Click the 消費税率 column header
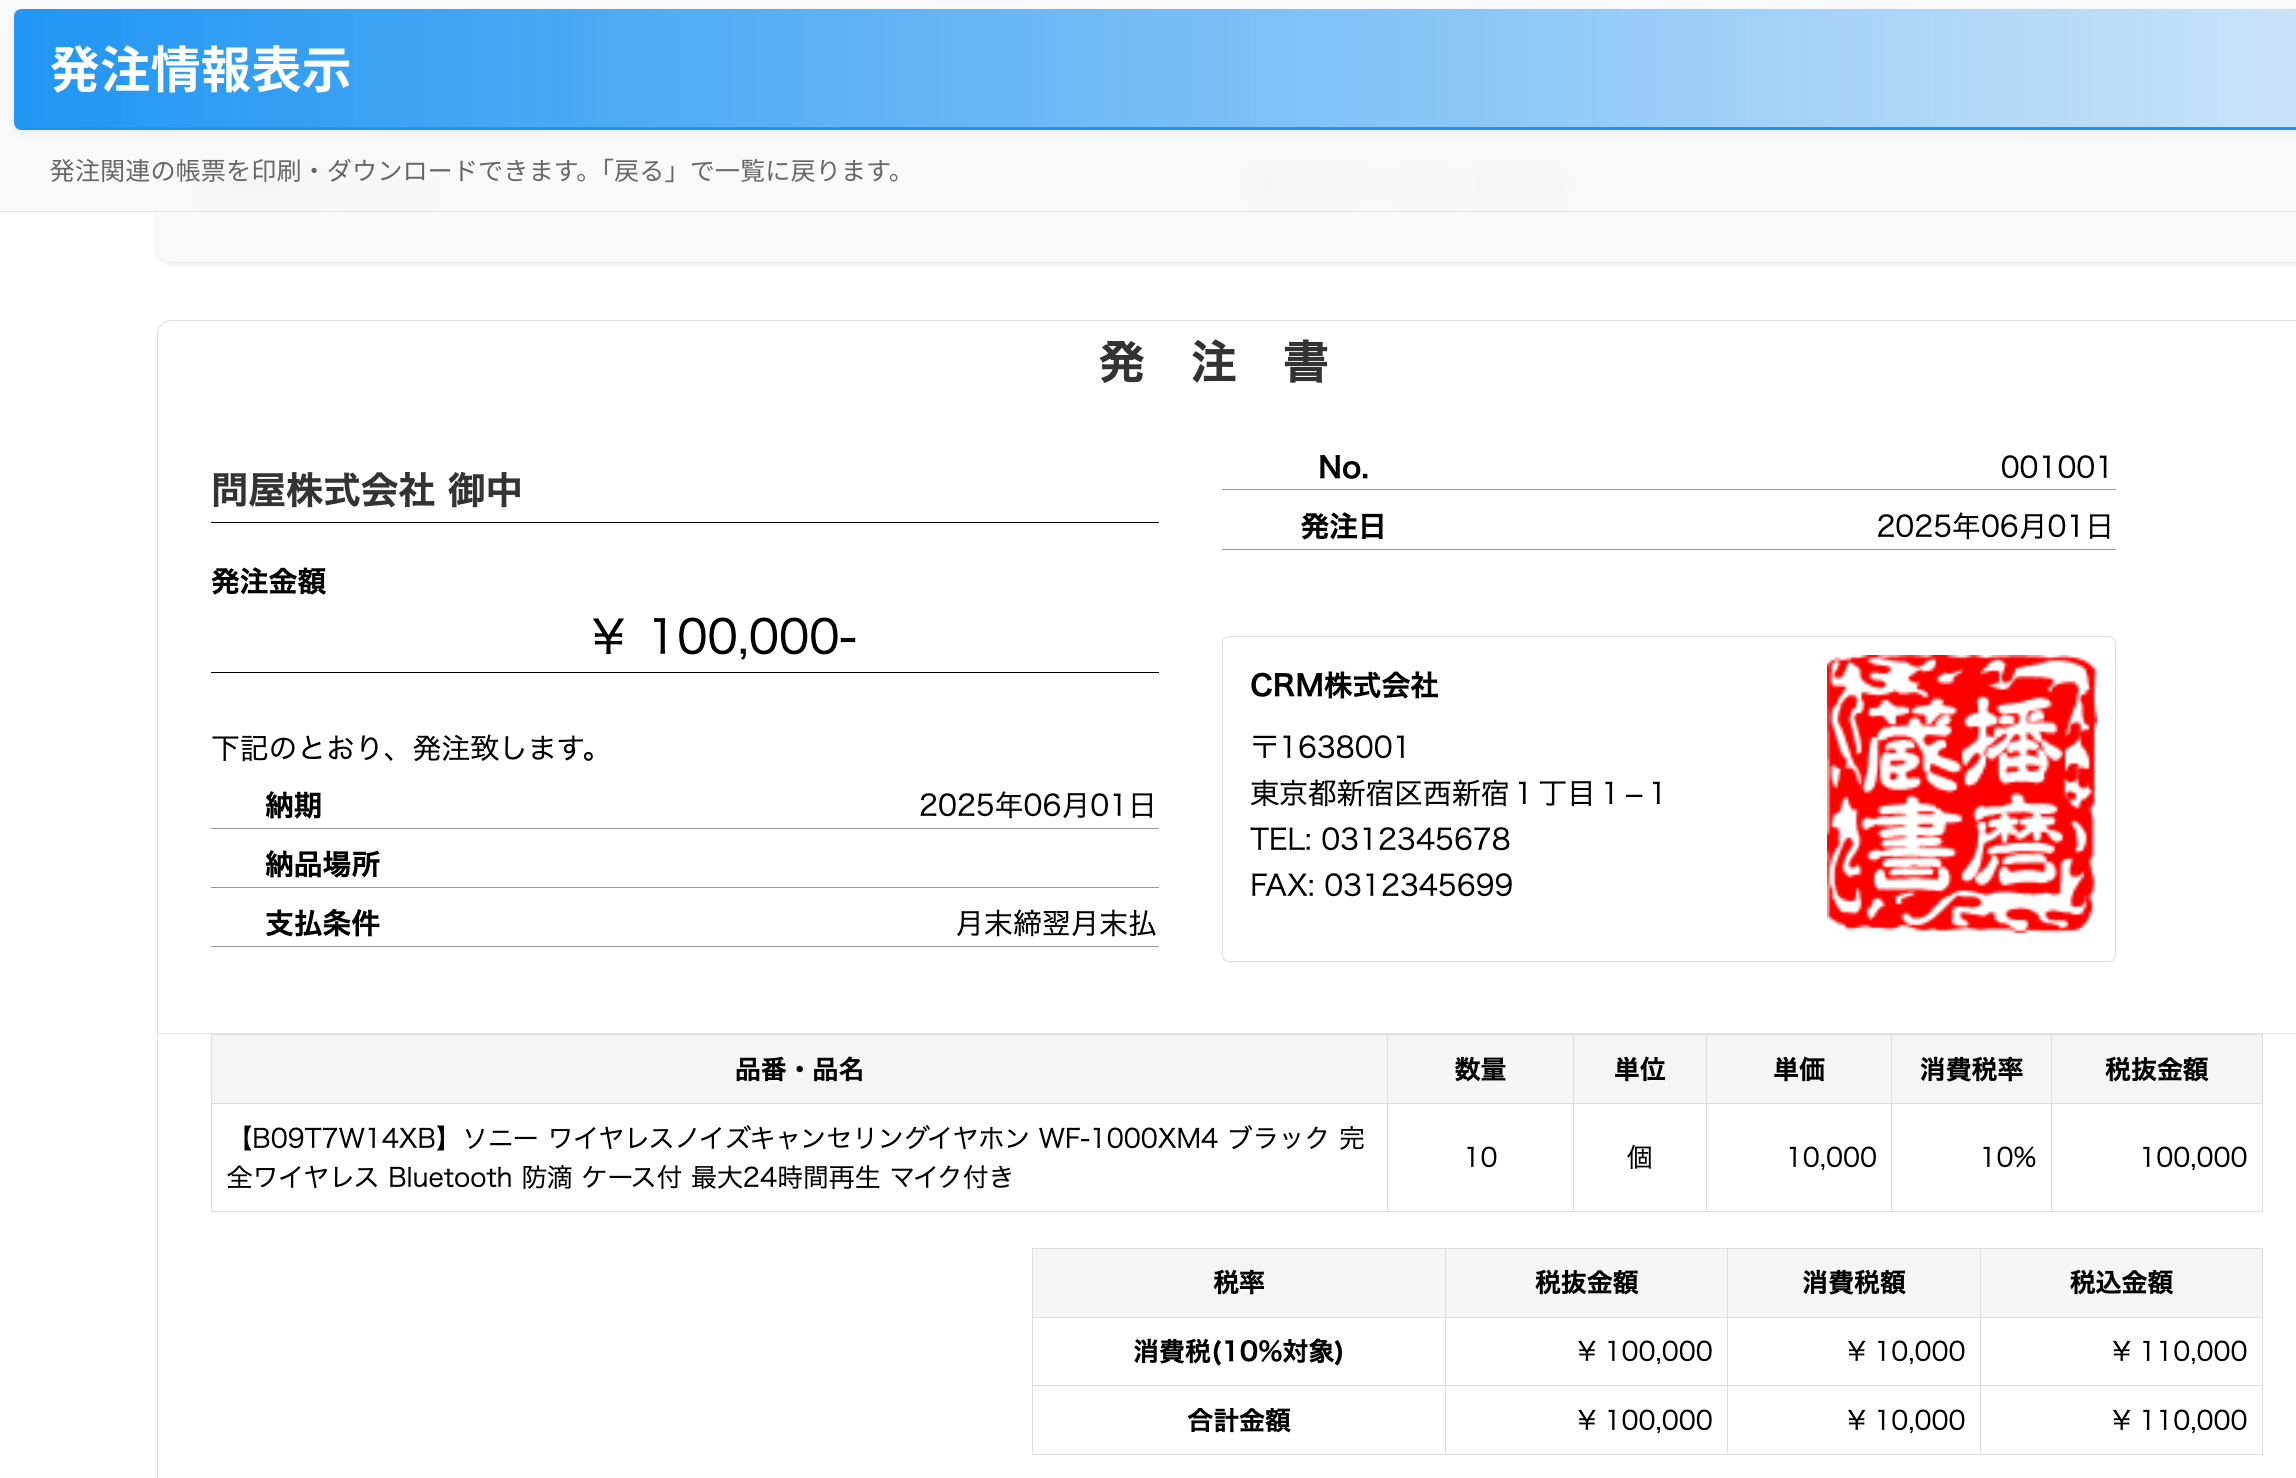 (x=1970, y=1070)
